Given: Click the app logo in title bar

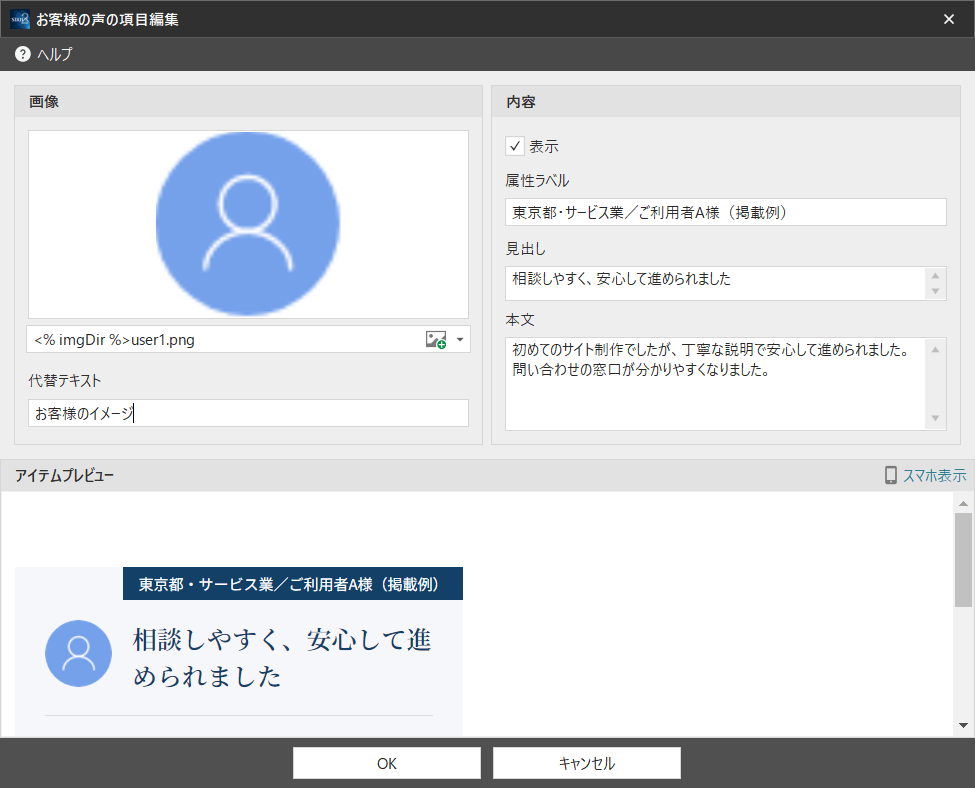Looking at the screenshot, I should tap(20, 19).
